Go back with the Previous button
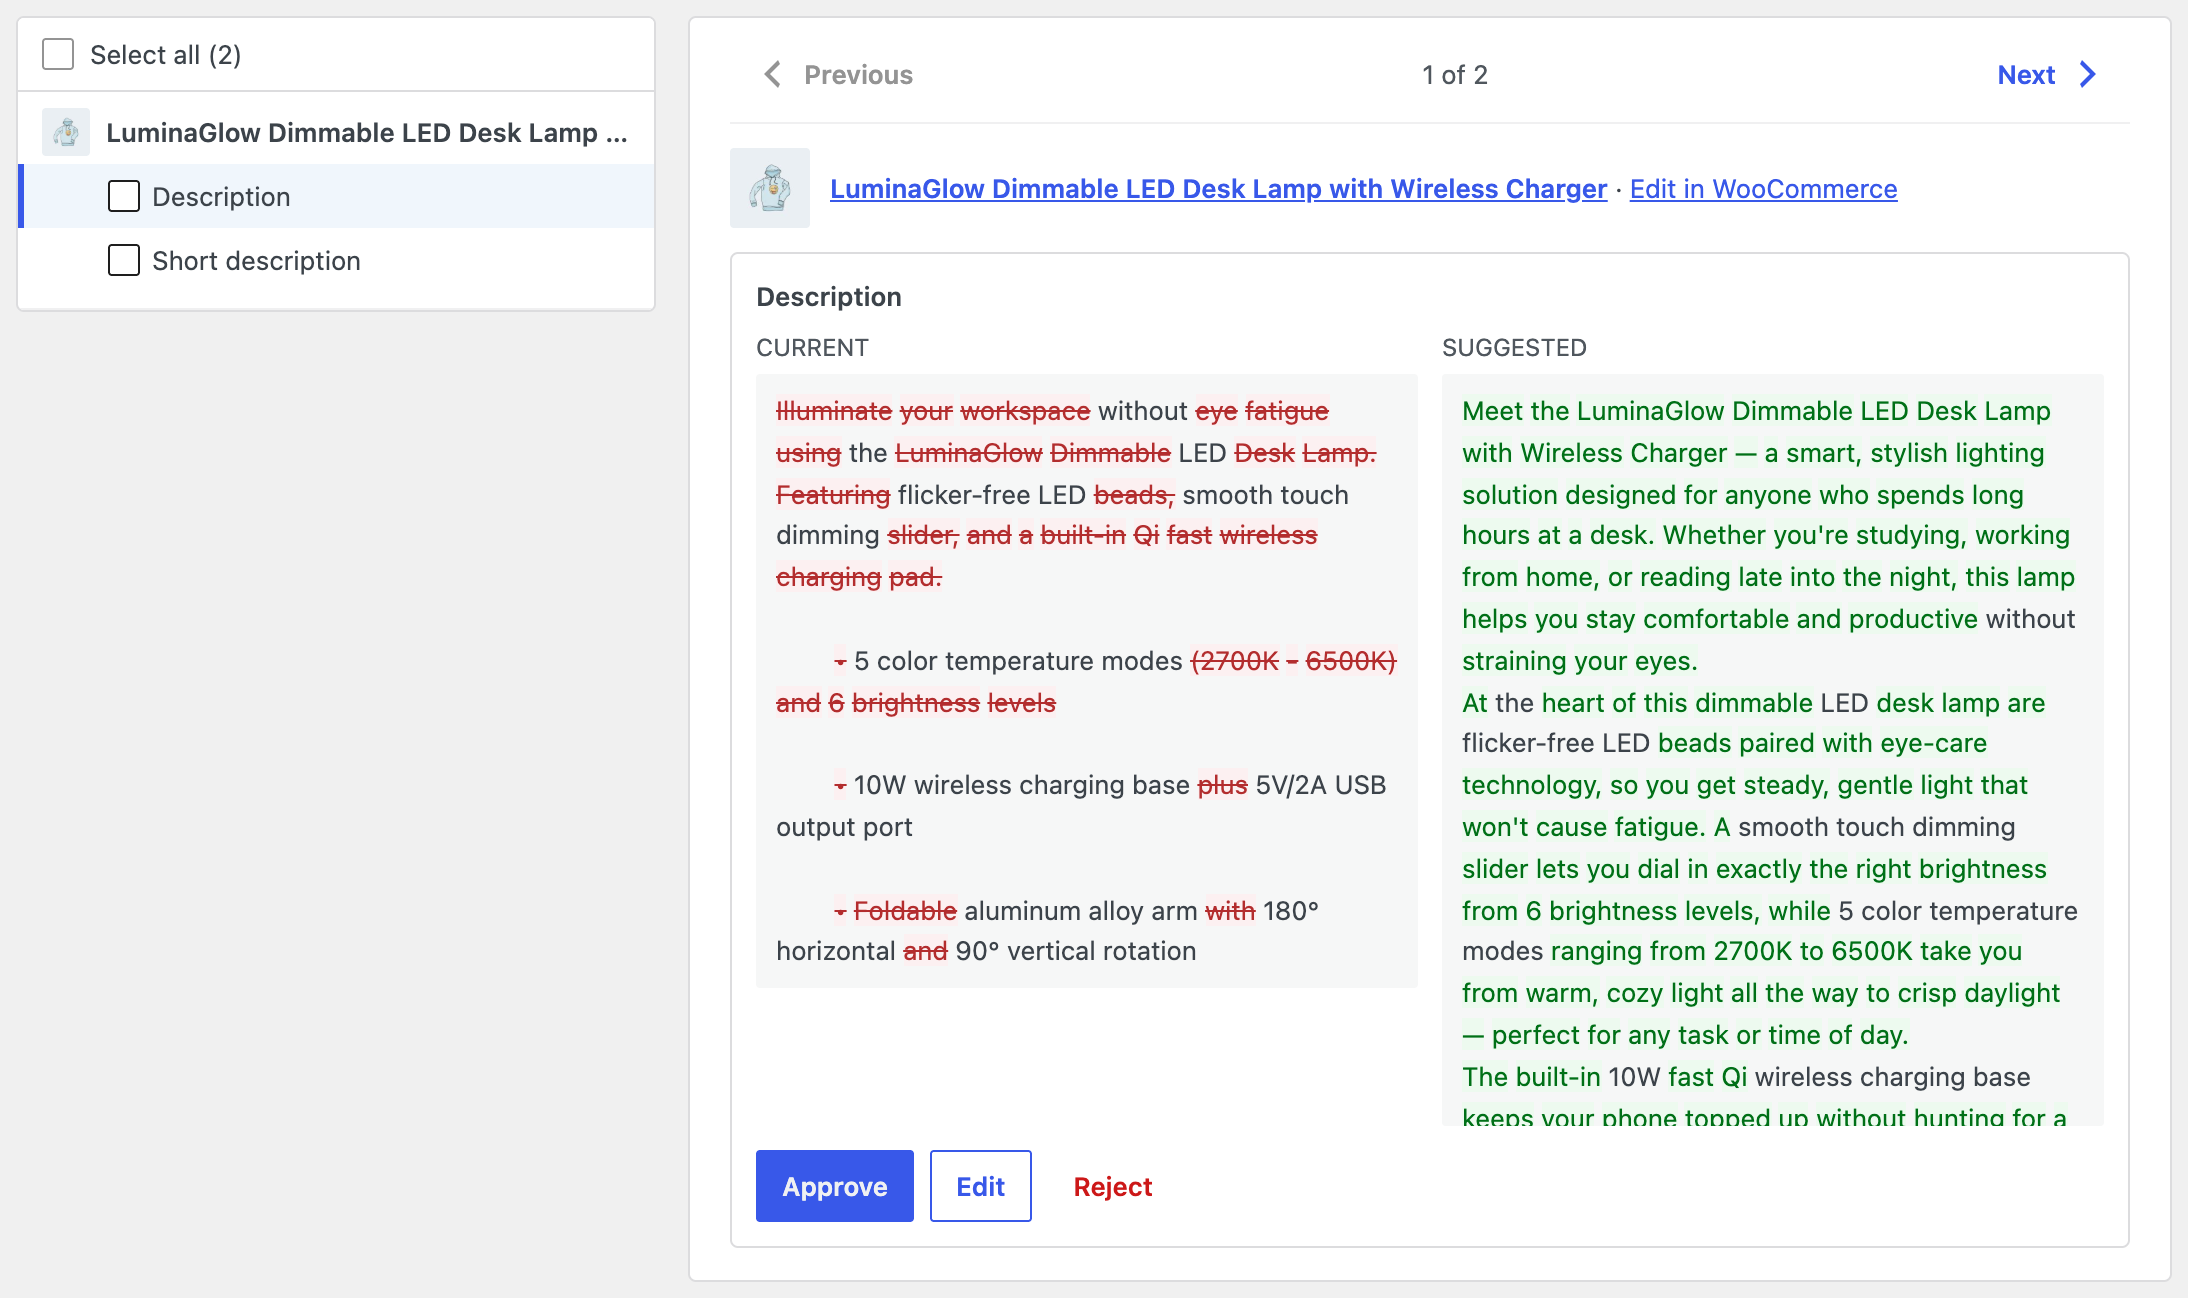The image size is (2188, 1298). tap(838, 74)
